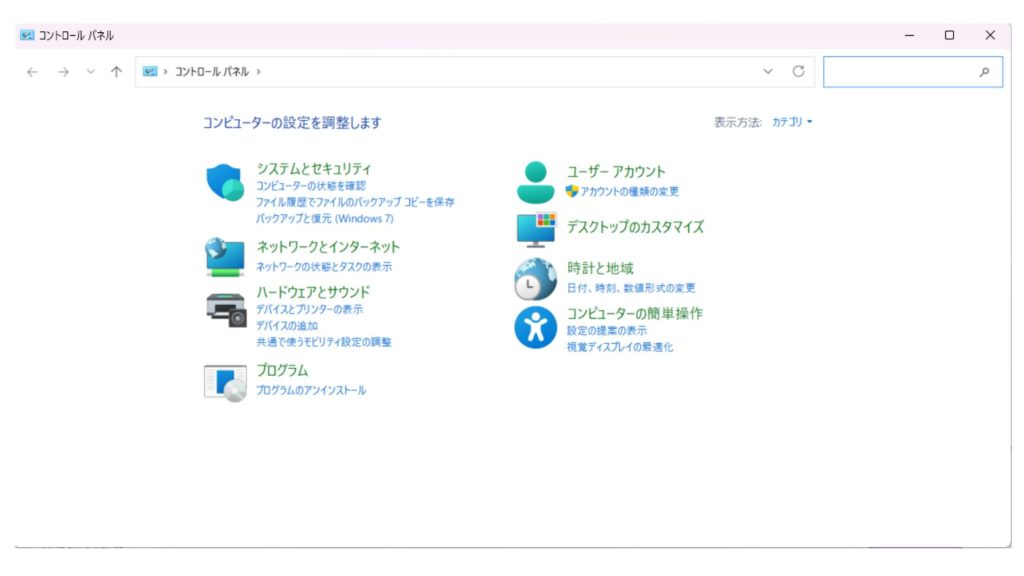Click the Clock and Region globe icon

click(x=535, y=279)
